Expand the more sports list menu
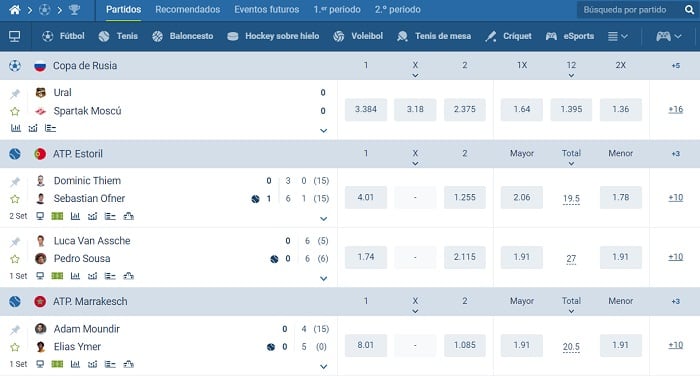This screenshot has height=376, width=700. pos(618,36)
